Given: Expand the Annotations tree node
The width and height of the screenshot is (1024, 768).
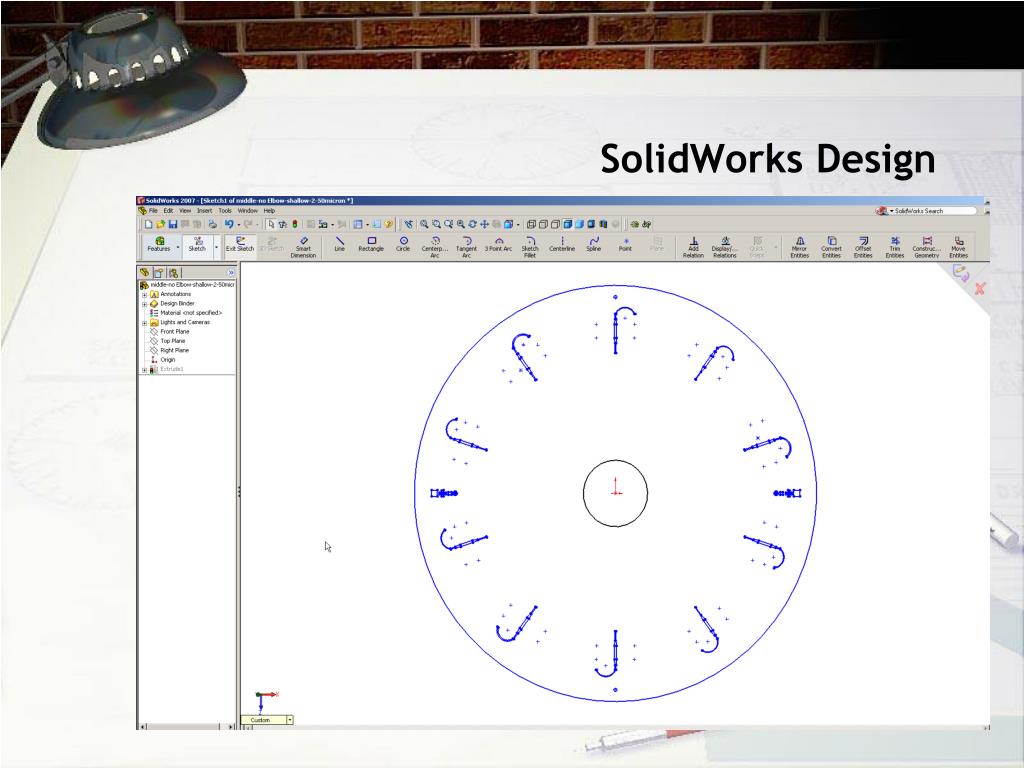Looking at the screenshot, I should pyautogui.click(x=144, y=295).
